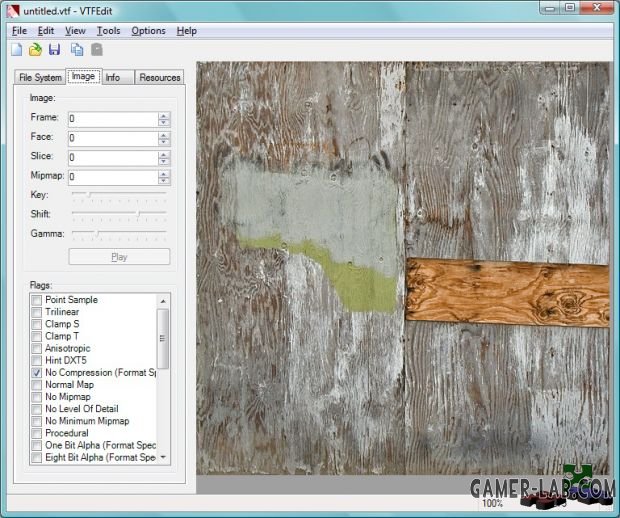Click the Gamma slider track
Image resolution: width=620 pixels, height=518 pixels.
119,233
